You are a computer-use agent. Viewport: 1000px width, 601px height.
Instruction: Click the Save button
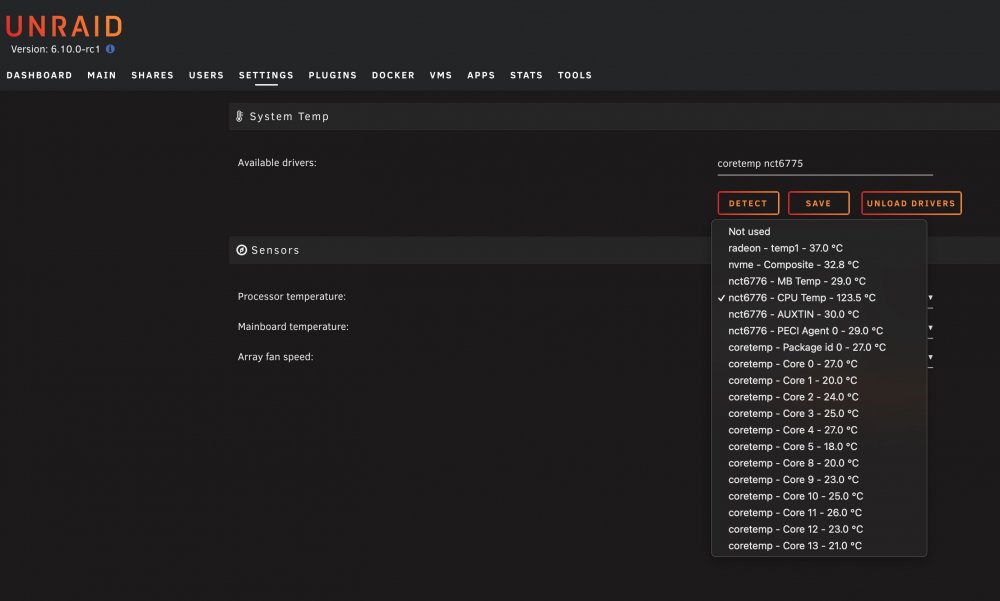click(818, 204)
